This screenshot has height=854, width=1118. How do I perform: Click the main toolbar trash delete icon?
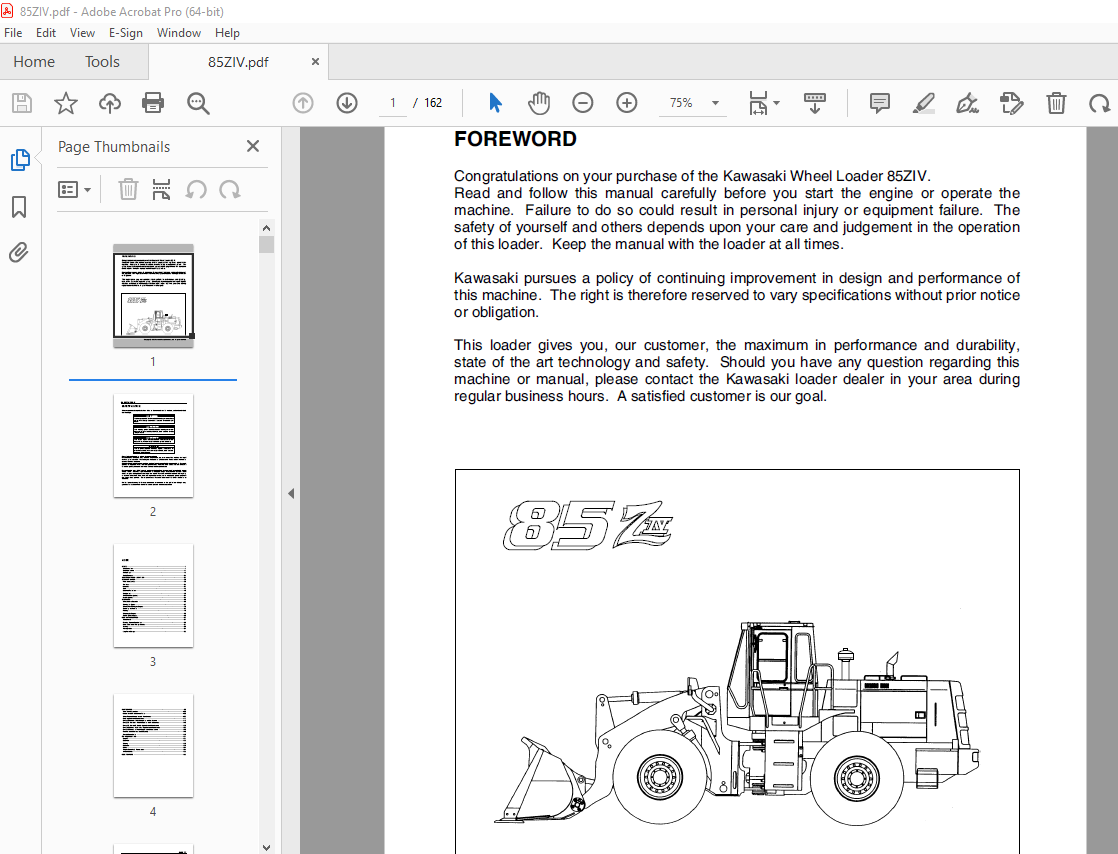[1056, 103]
